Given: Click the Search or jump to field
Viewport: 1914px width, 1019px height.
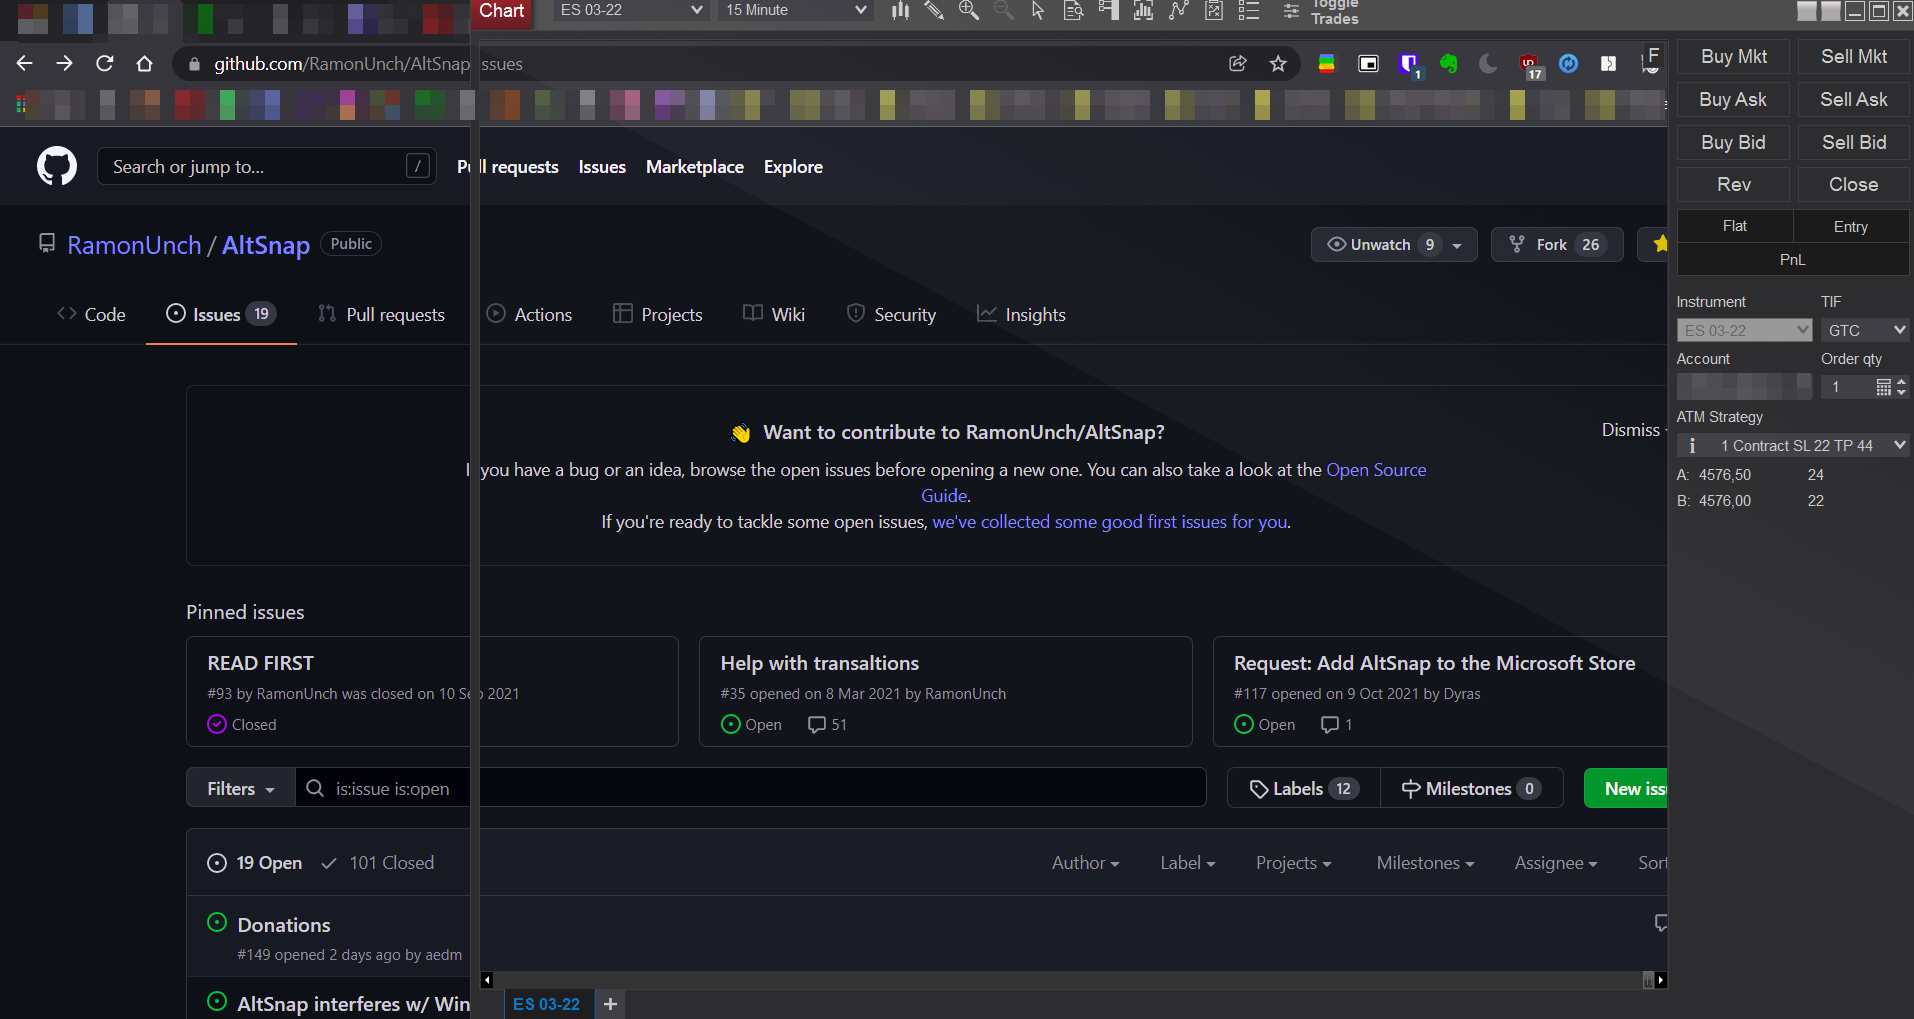Looking at the screenshot, I should [x=266, y=166].
